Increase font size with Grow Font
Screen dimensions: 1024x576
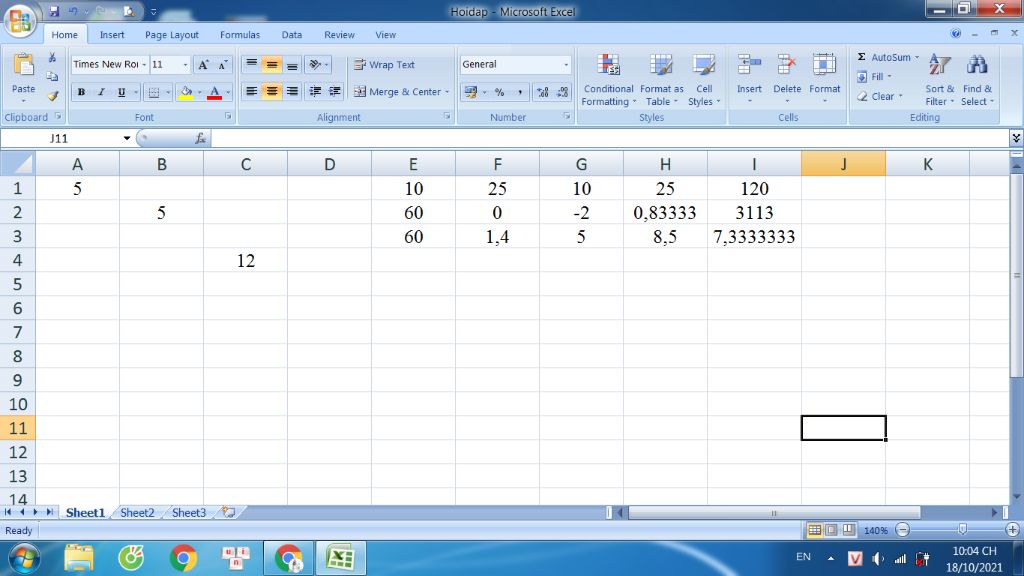(x=204, y=65)
